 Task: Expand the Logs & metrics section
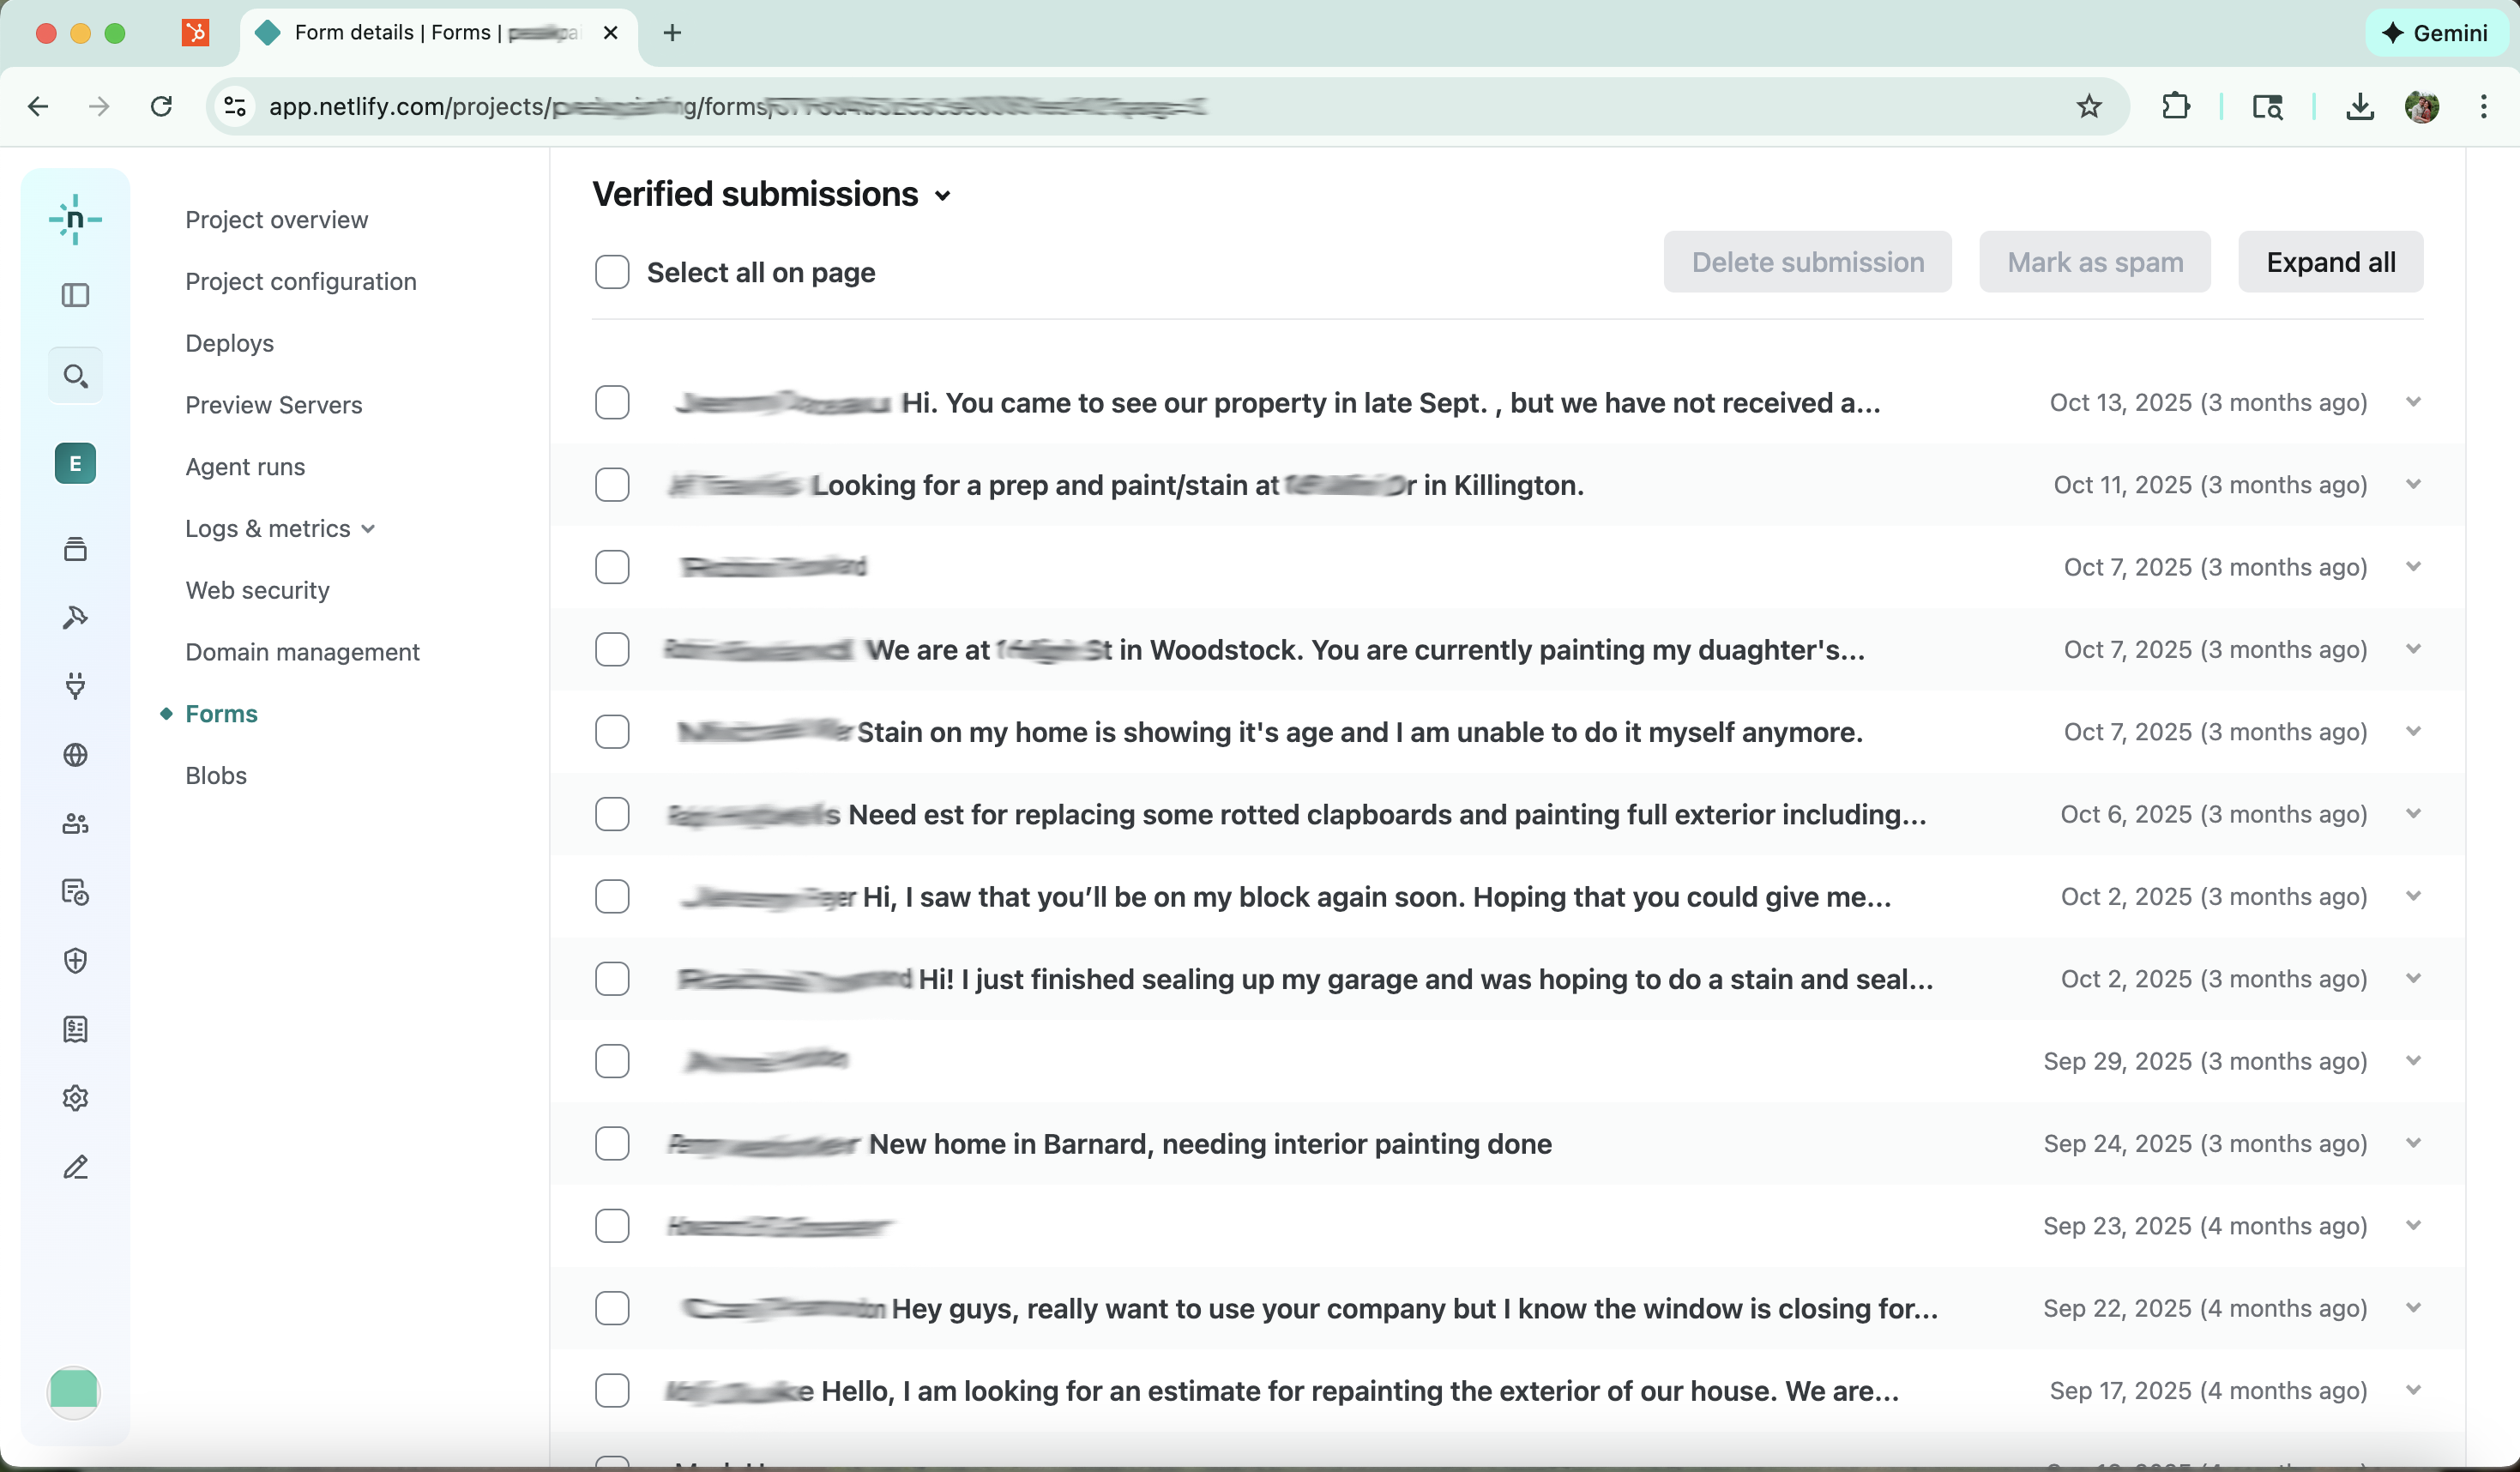[368, 528]
